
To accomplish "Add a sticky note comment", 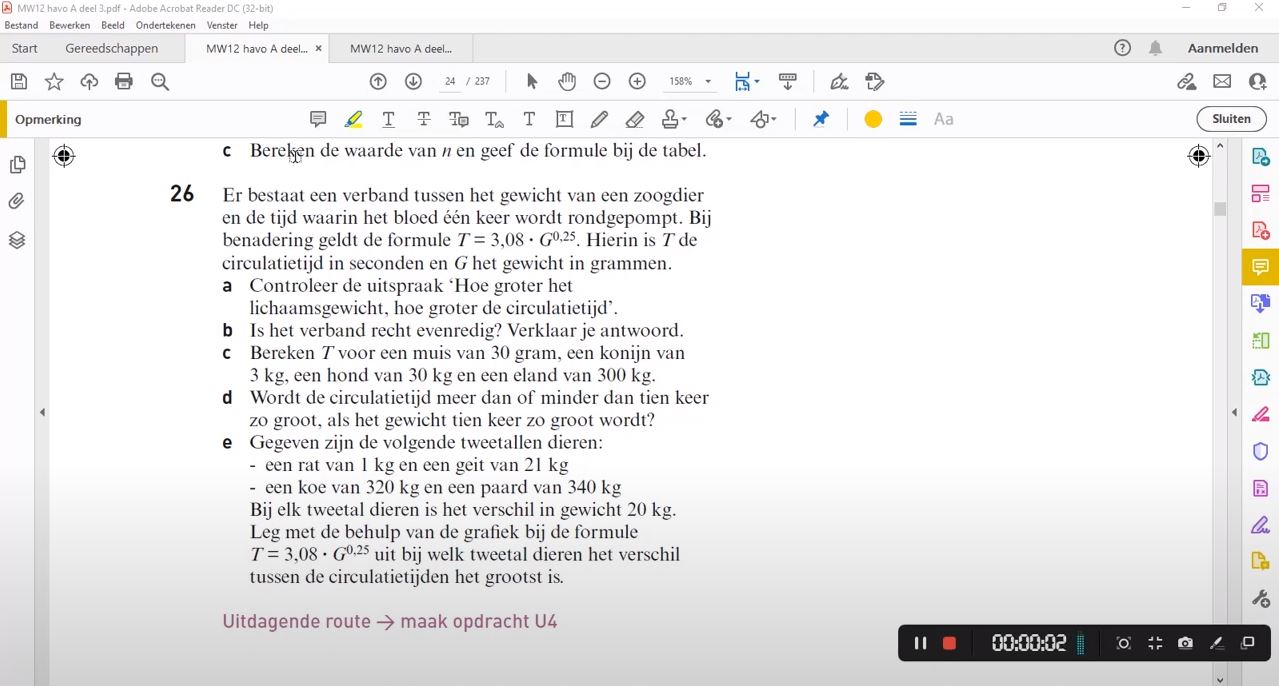I will coord(318,119).
